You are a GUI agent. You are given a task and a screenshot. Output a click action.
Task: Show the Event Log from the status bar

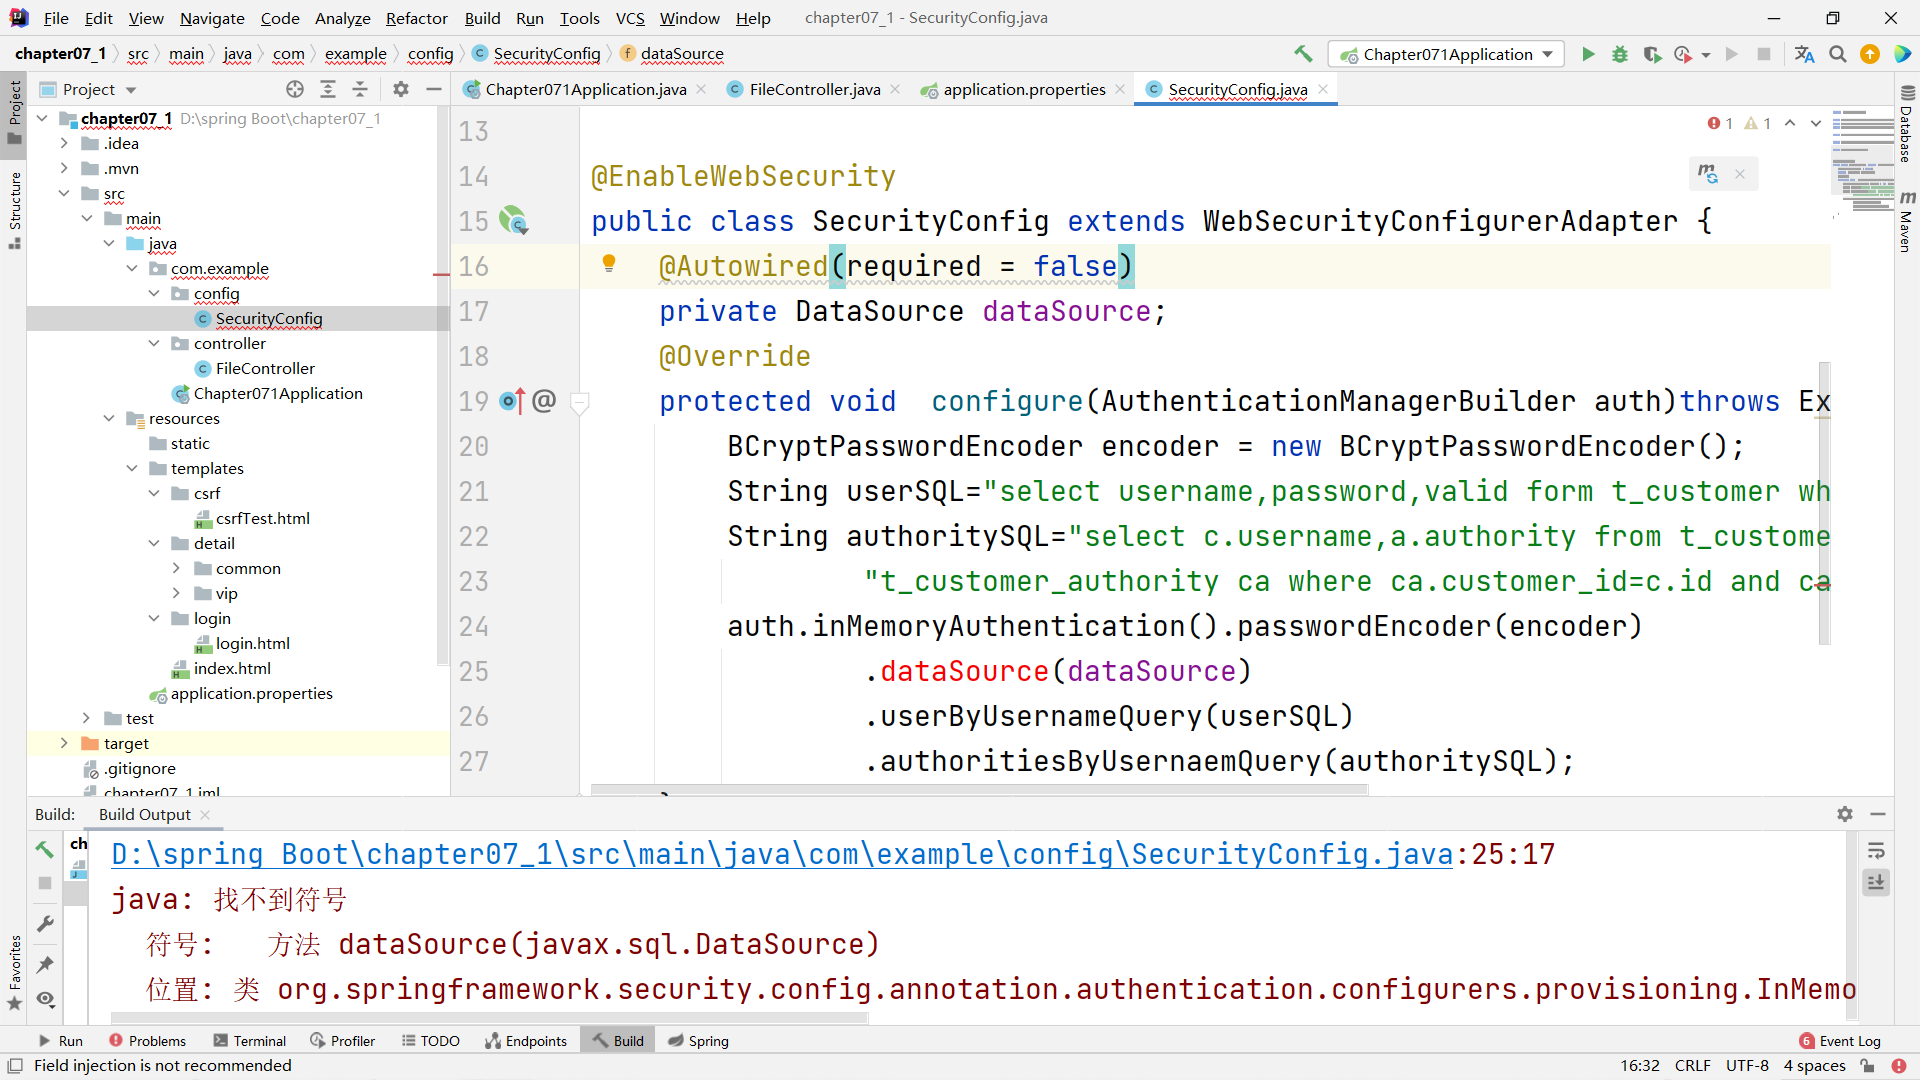(1849, 1040)
